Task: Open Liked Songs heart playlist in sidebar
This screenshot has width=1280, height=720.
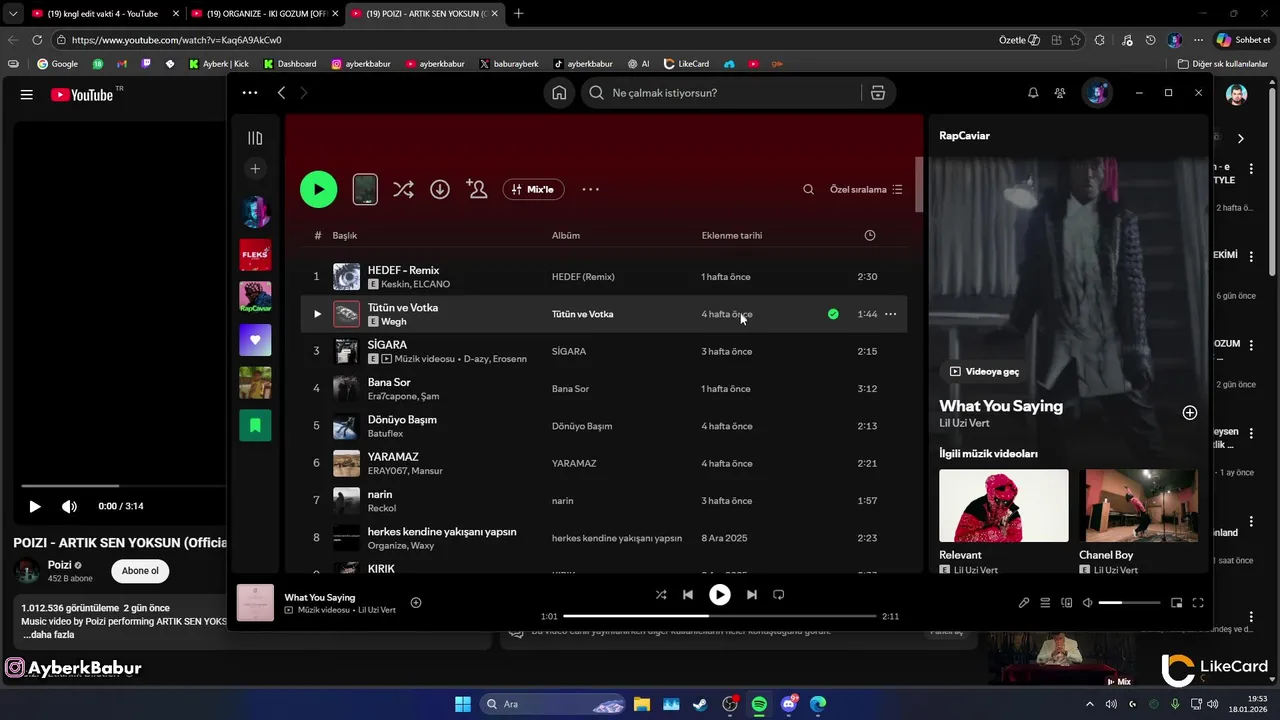Action: tap(255, 340)
